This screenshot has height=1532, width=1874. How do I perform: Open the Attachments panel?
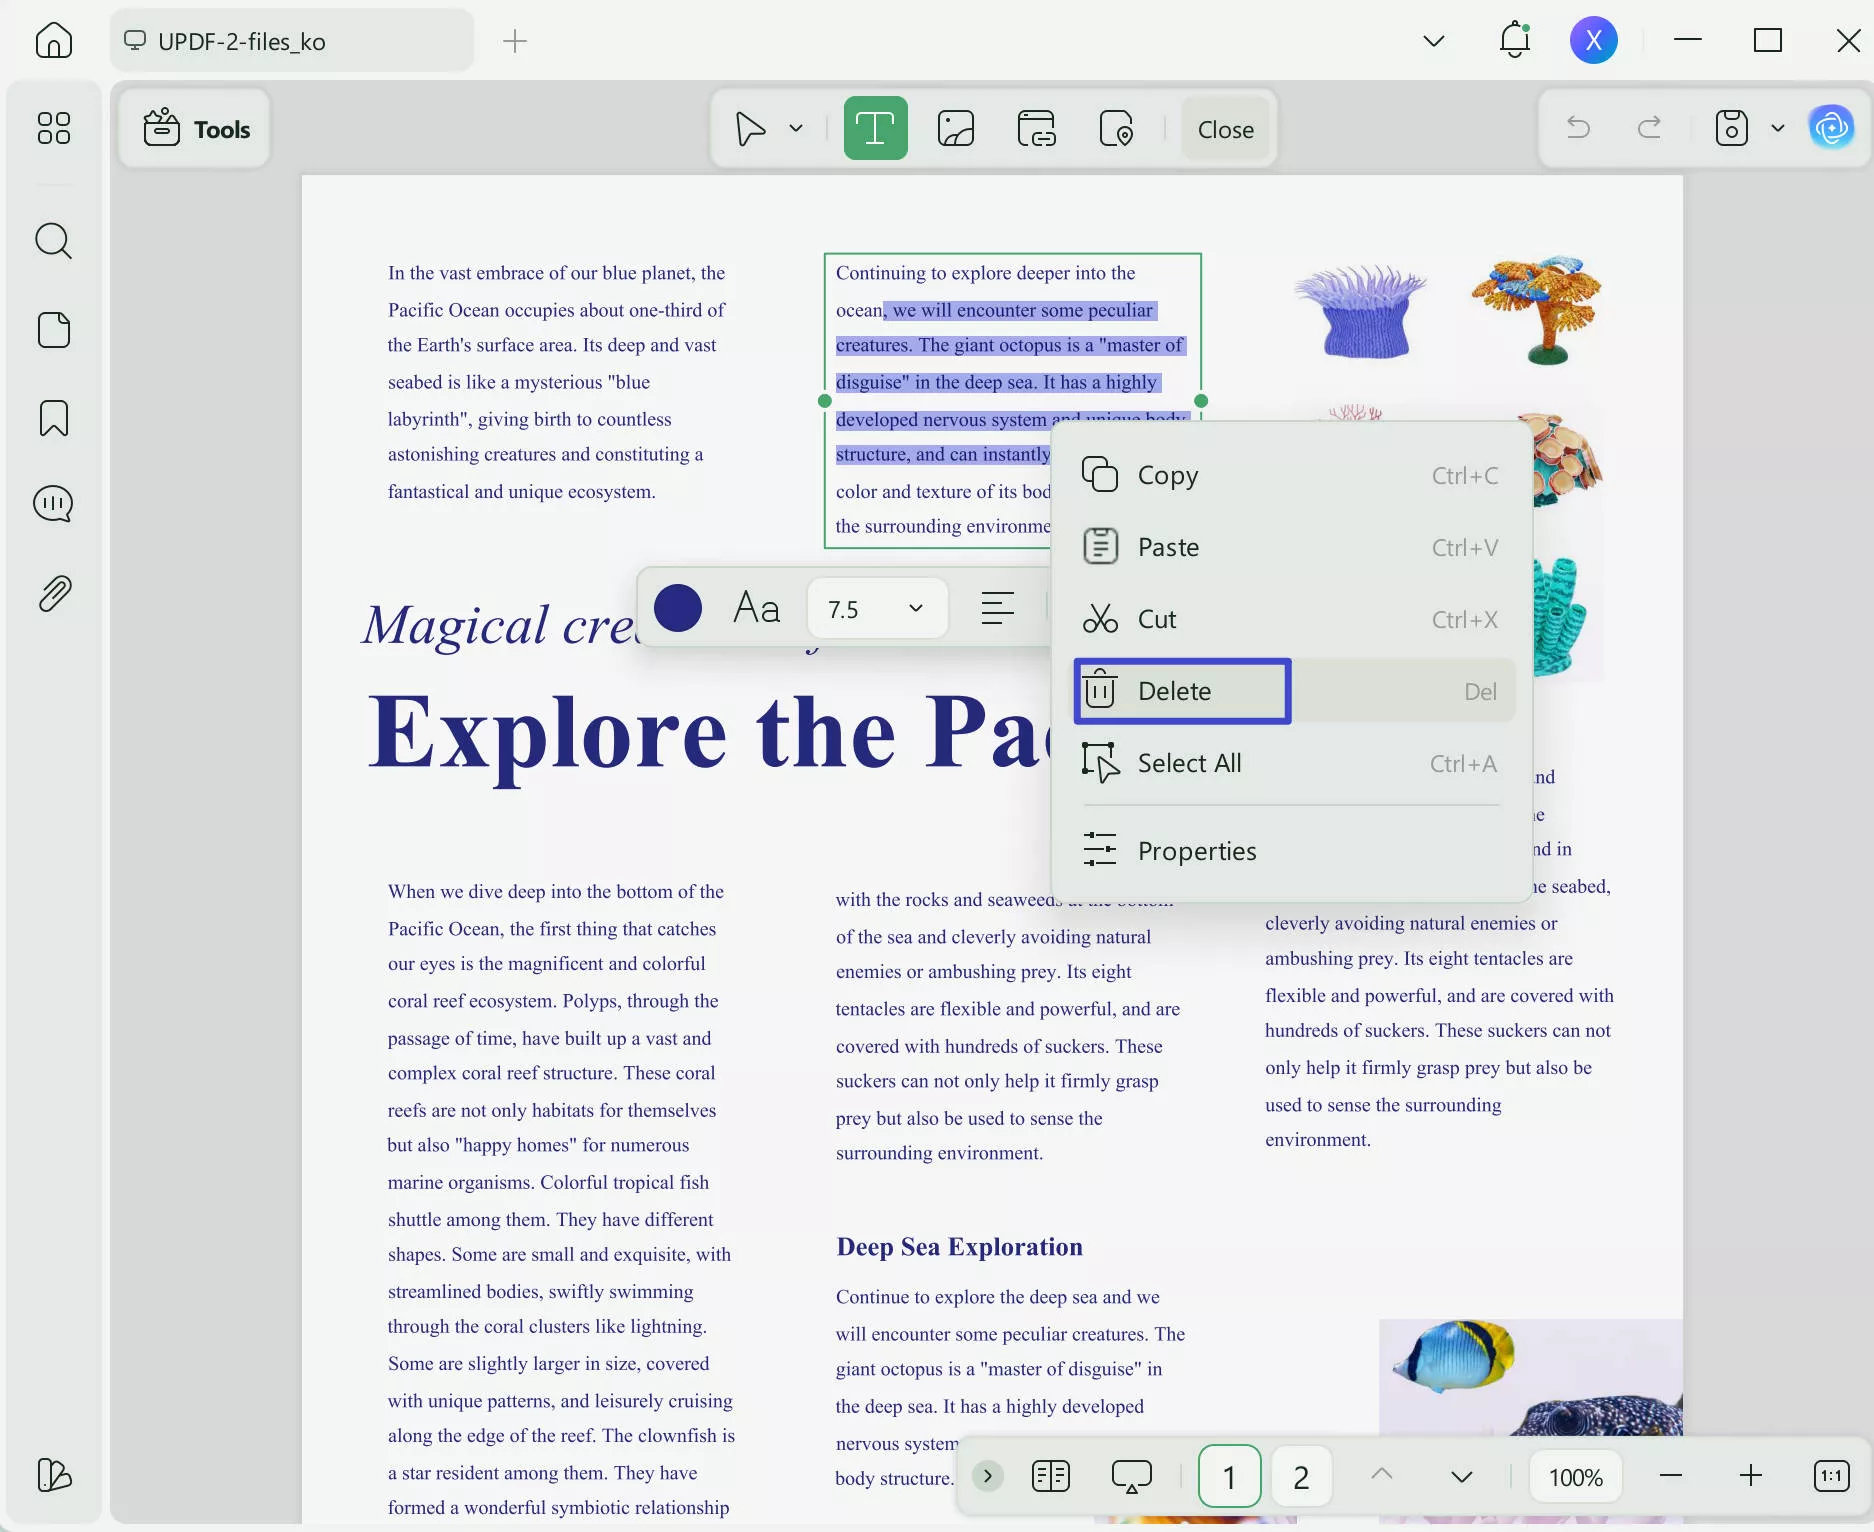tap(53, 591)
